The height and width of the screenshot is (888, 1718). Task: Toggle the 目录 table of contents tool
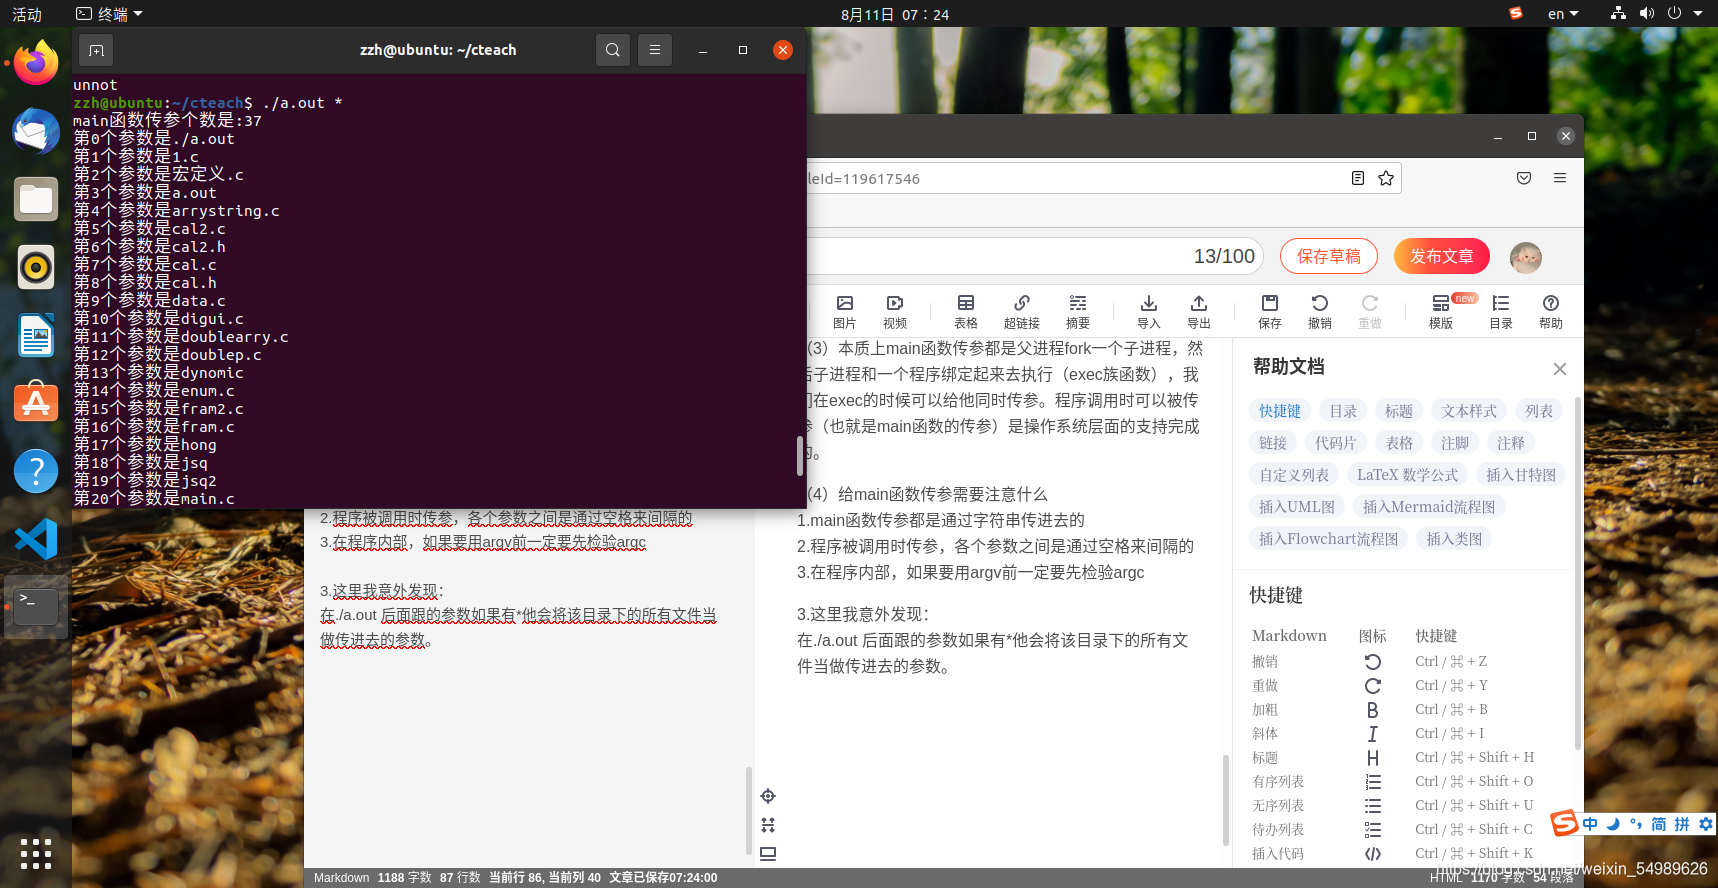click(x=1501, y=311)
